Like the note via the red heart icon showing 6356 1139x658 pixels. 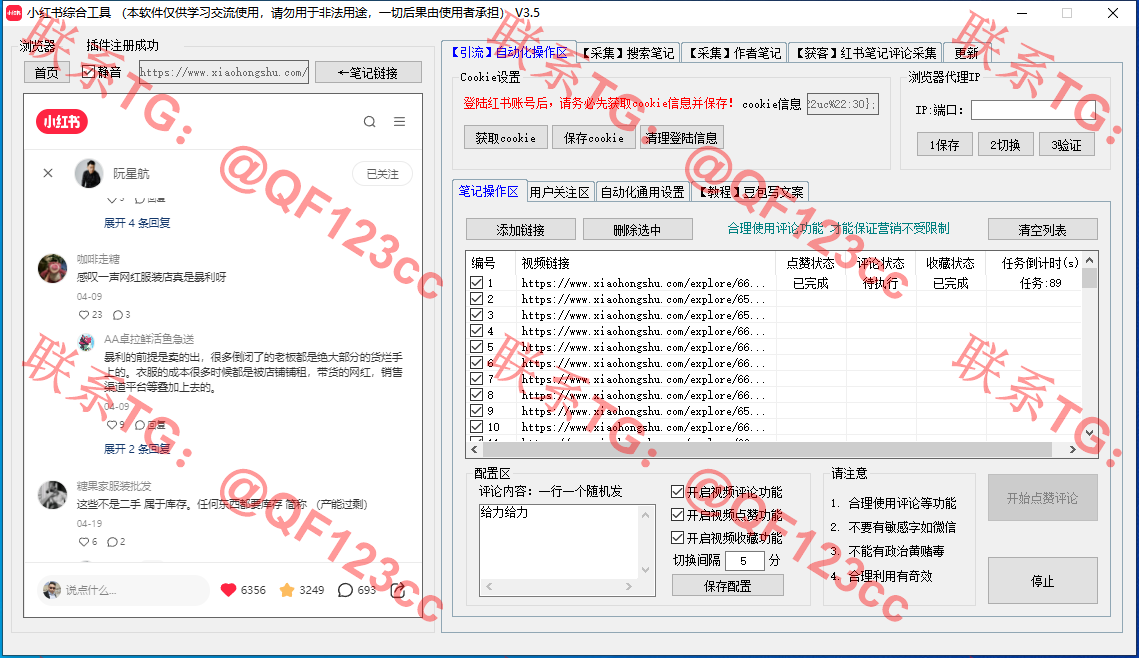[x=228, y=590]
